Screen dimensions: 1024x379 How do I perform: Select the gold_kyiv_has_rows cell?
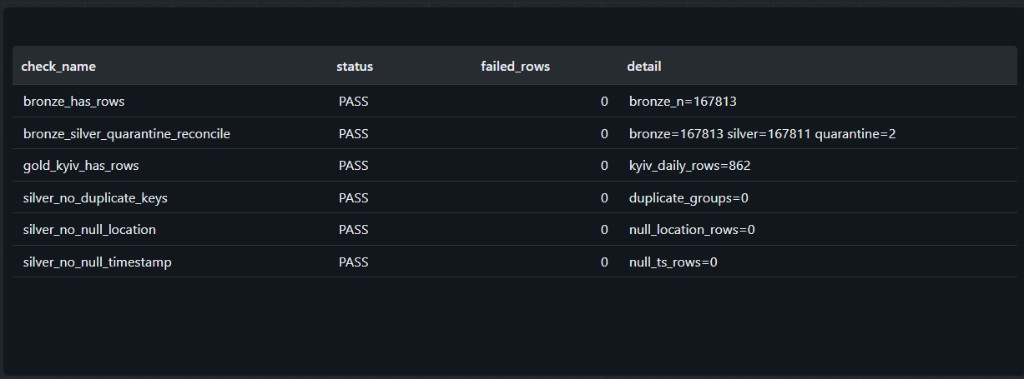click(x=81, y=166)
